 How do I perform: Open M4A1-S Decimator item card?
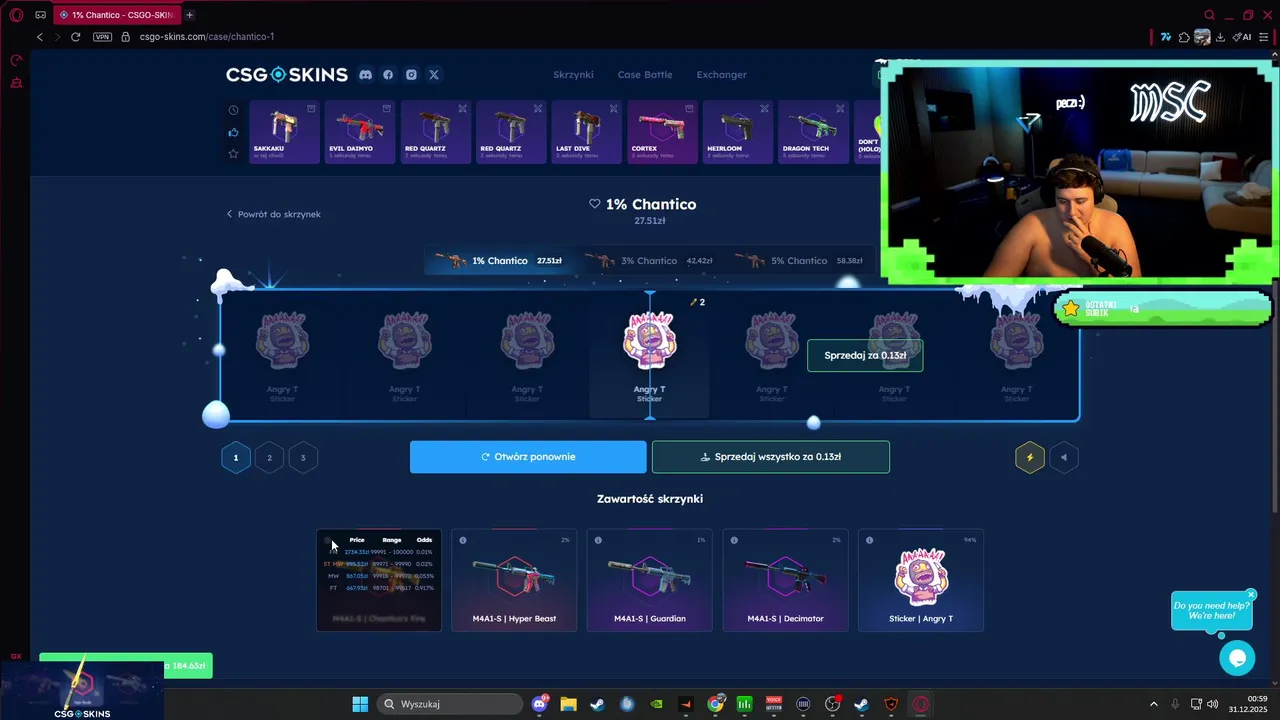coord(785,580)
